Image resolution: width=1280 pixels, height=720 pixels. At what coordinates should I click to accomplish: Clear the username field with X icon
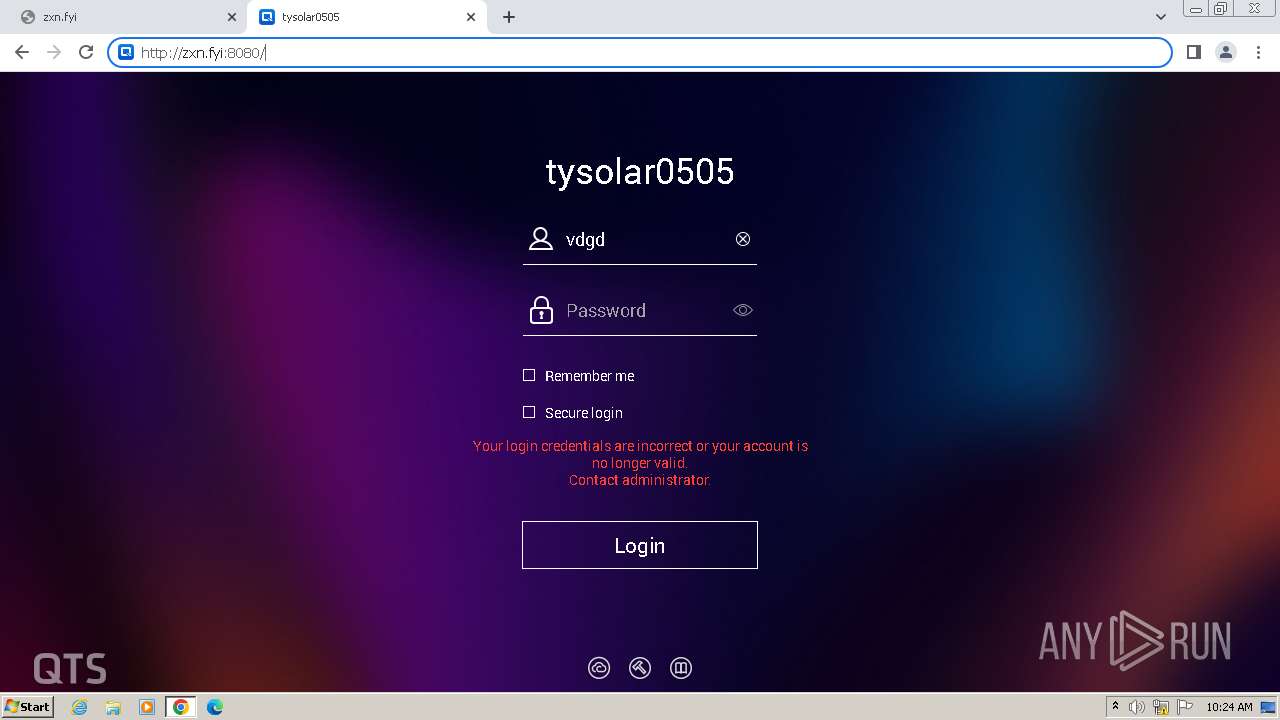743,239
